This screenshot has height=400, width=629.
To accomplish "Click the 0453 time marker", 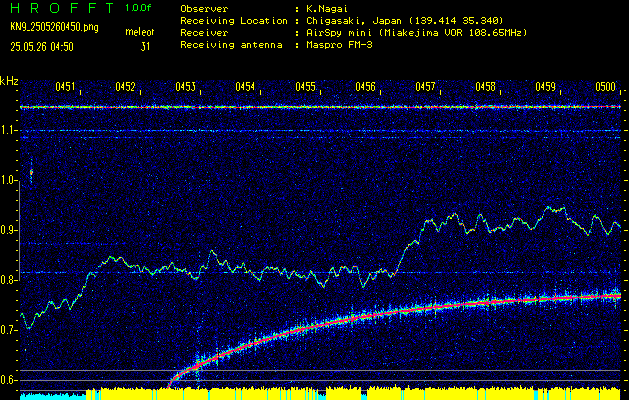I will point(185,86).
